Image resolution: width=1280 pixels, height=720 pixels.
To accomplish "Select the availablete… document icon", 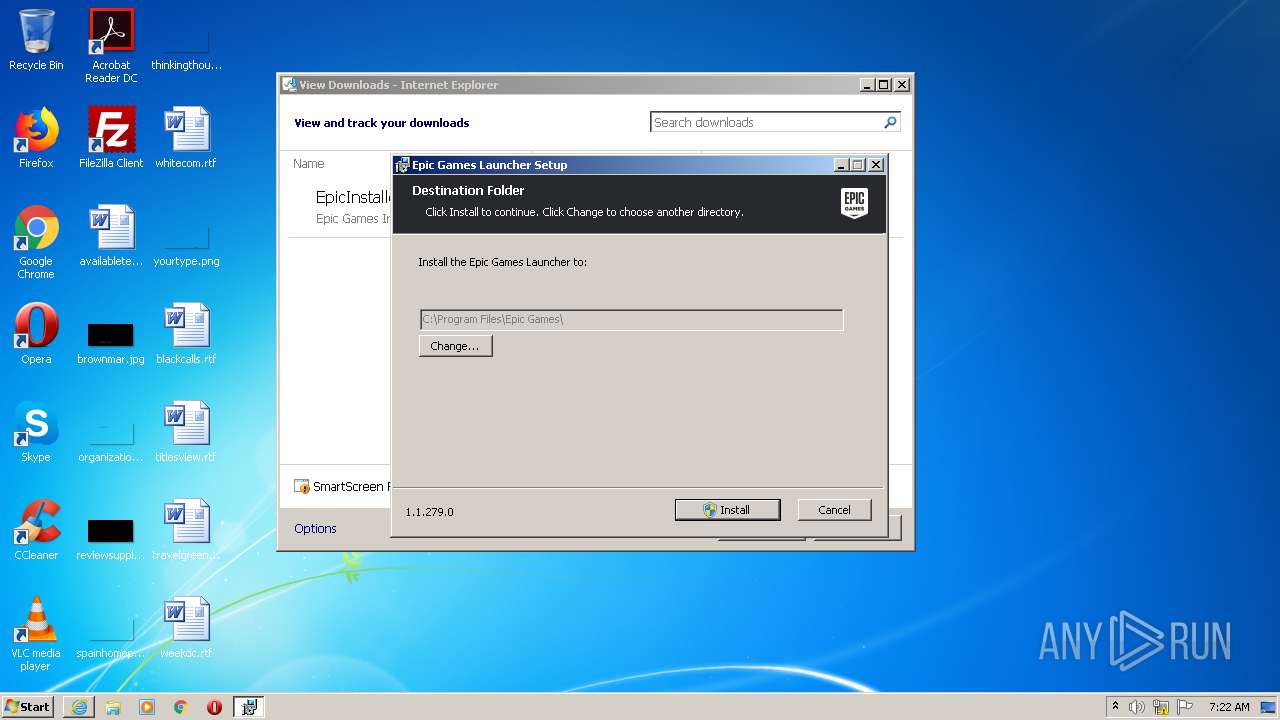I will (x=111, y=236).
